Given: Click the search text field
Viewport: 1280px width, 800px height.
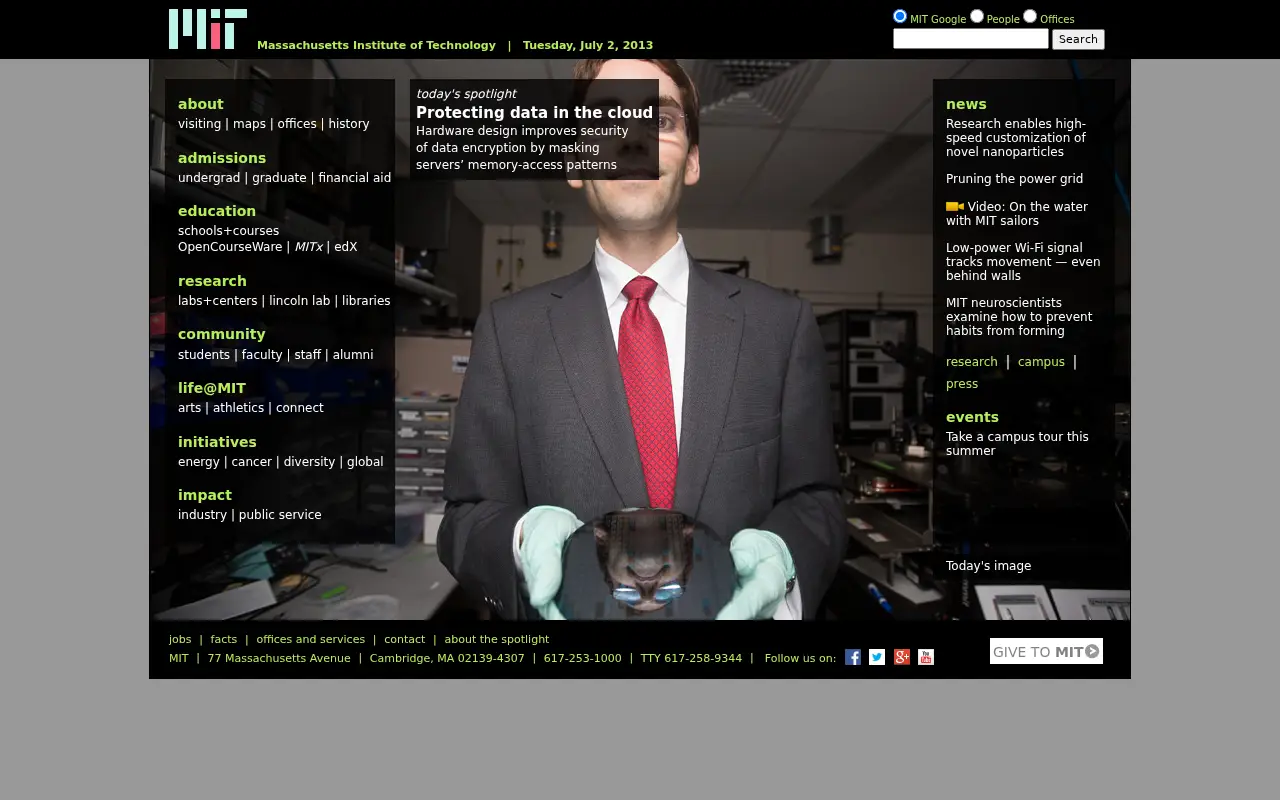Looking at the screenshot, I should point(971,39).
